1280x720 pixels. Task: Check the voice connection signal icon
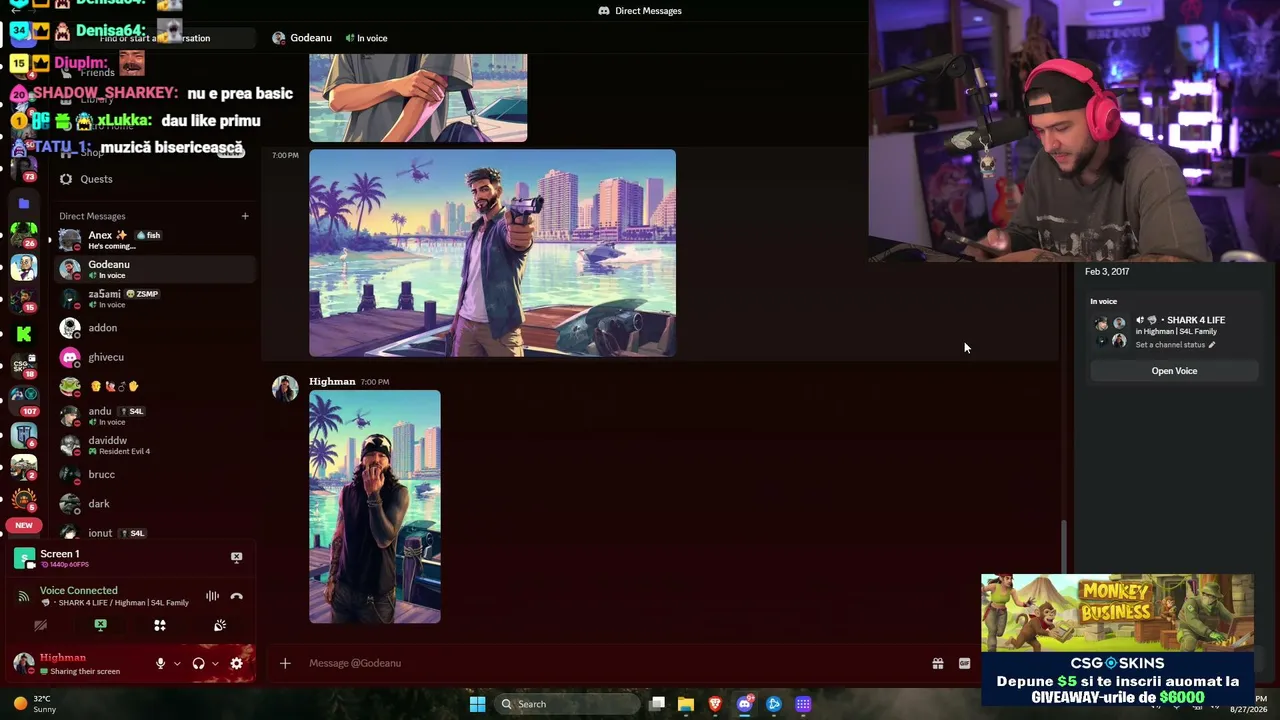coord(23,596)
